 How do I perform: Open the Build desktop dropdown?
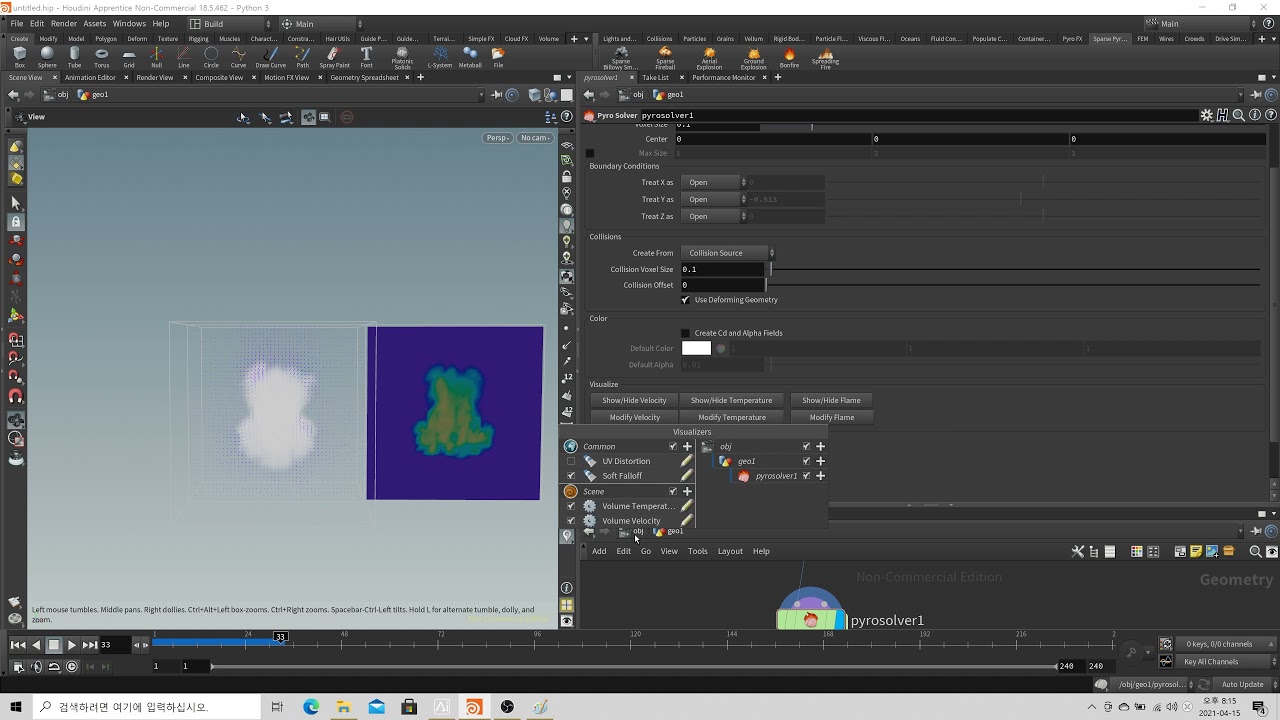pos(229,24)
